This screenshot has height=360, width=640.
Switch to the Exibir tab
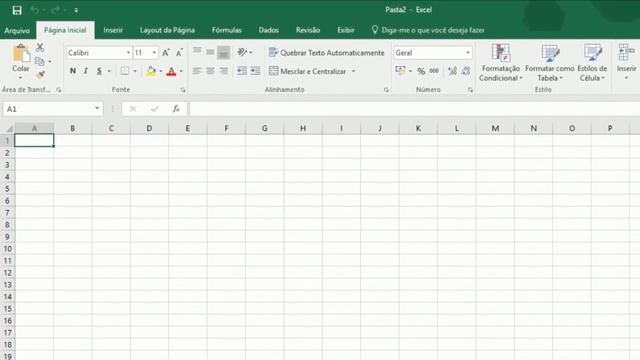click(346, 30)
